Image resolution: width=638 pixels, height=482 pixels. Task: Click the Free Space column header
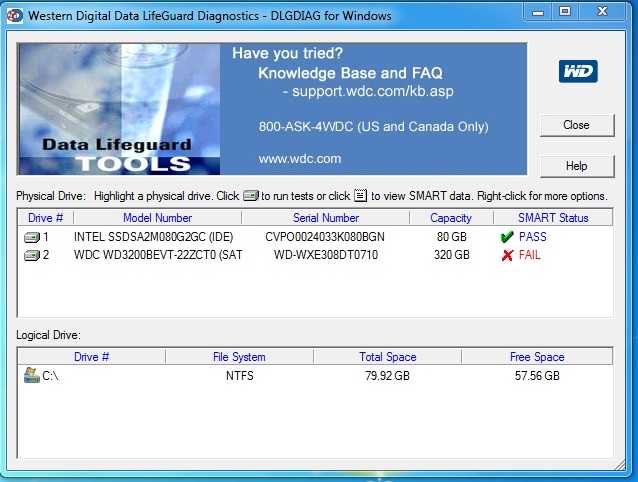537,357
